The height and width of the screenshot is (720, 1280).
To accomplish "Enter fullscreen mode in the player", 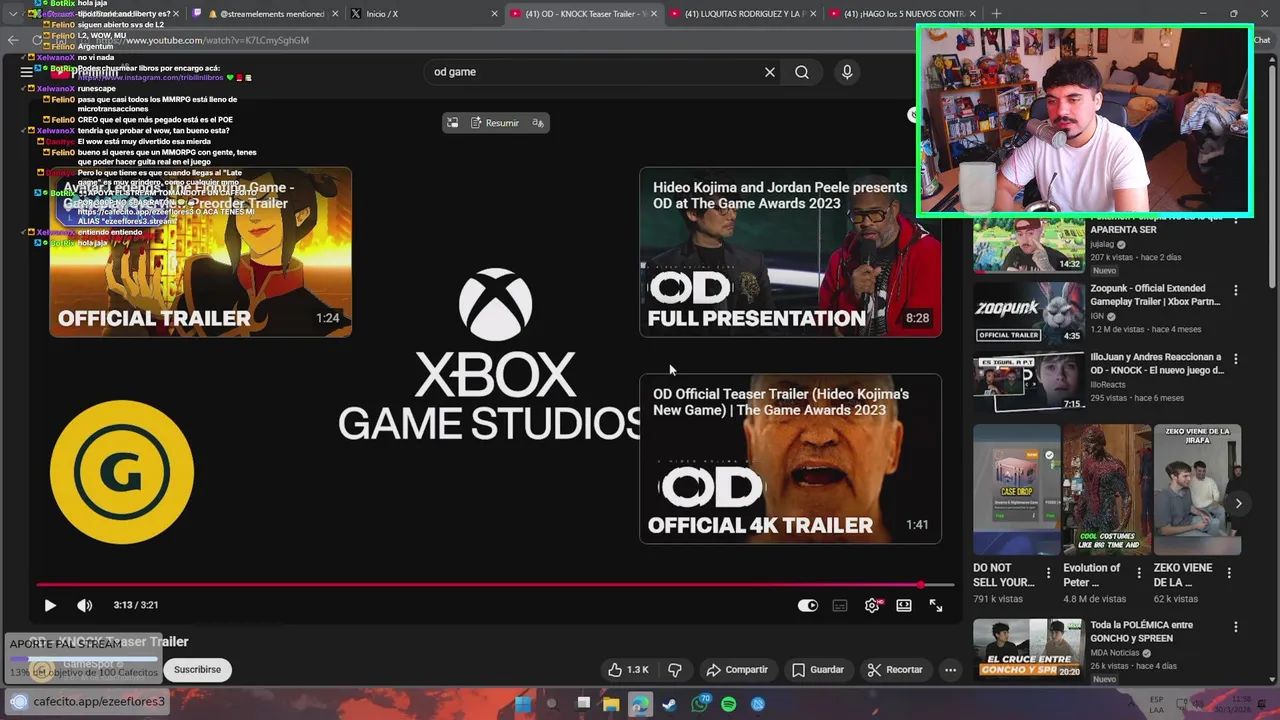I will 936,605.
